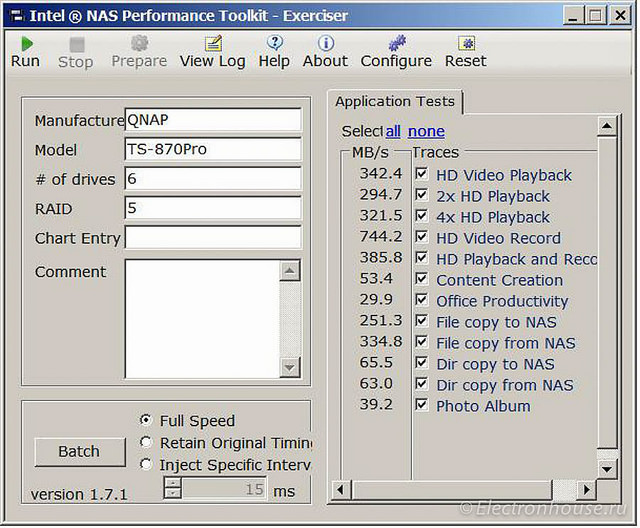The image size is (640, 528).
Task: Uncheck HD Video Record trace
Action: [x=421, y=237]
